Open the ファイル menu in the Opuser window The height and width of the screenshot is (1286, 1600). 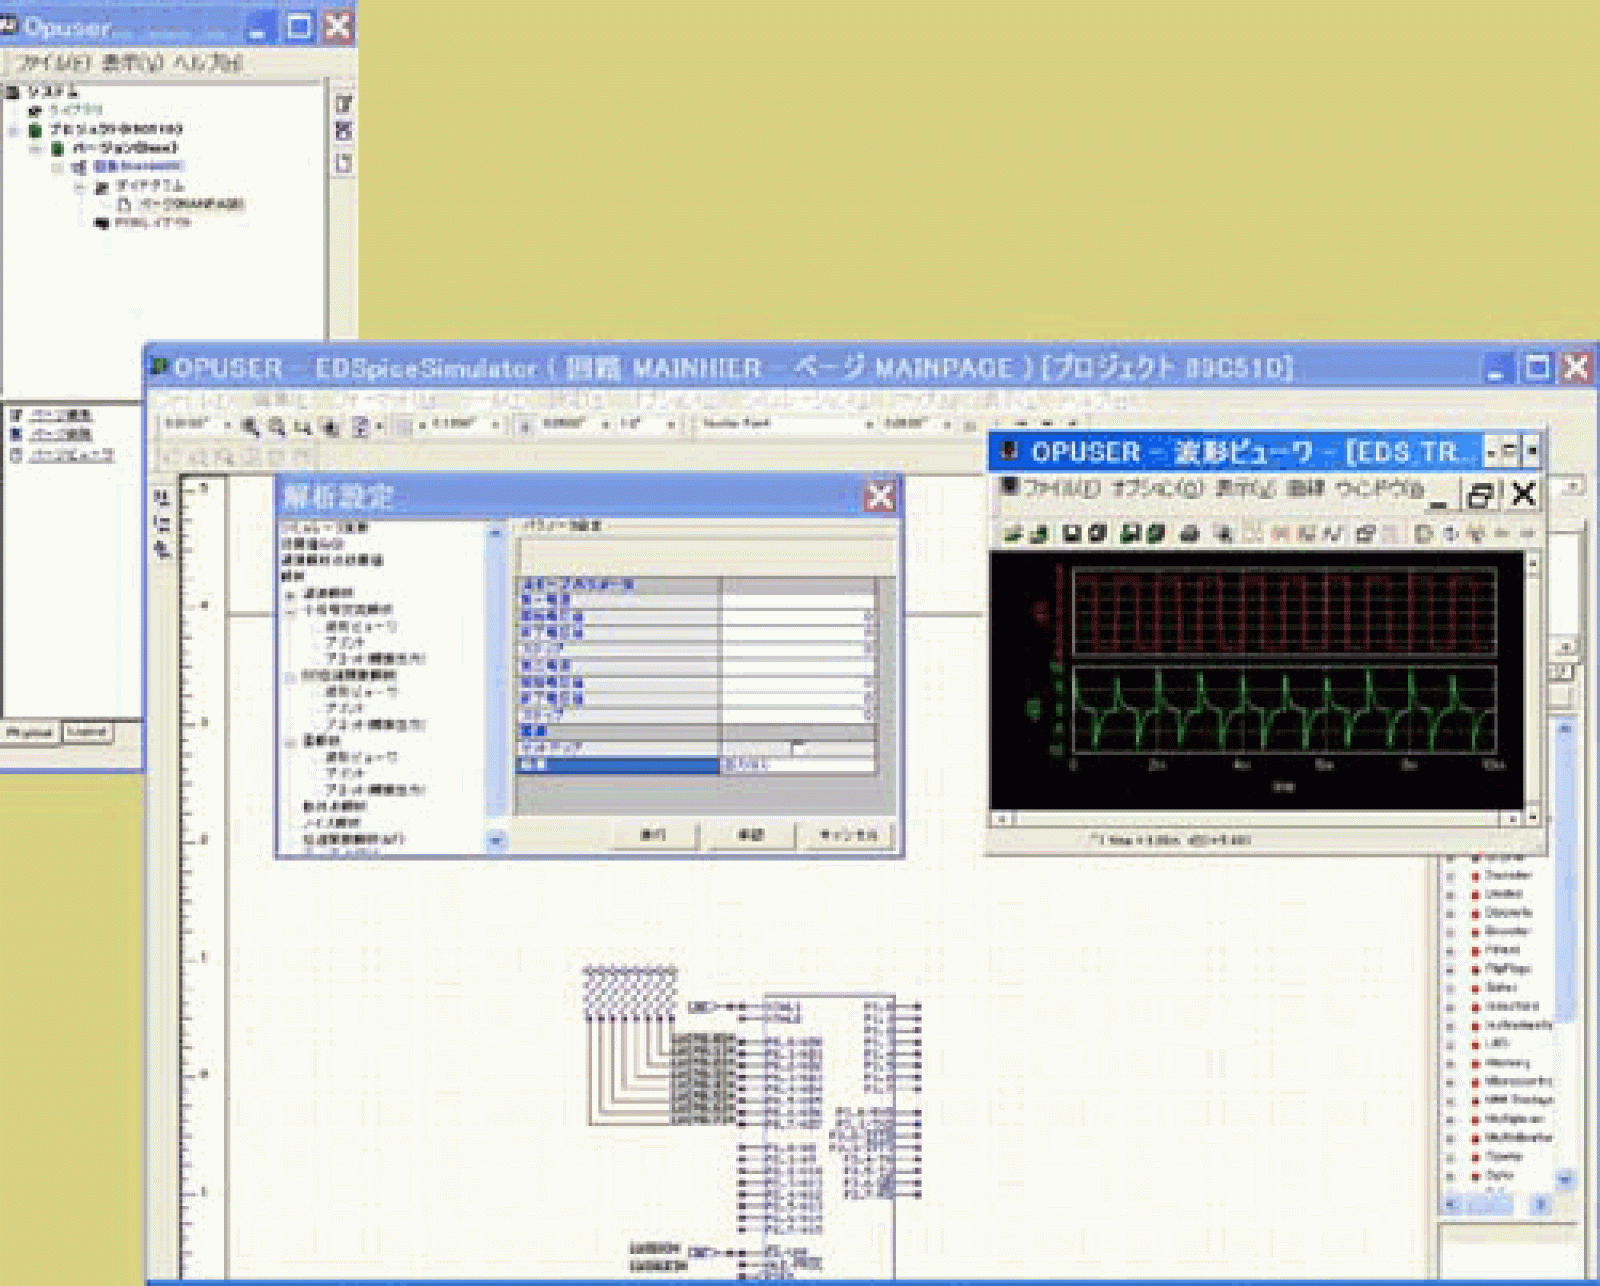pyautogui.click(x=54, y=62)
